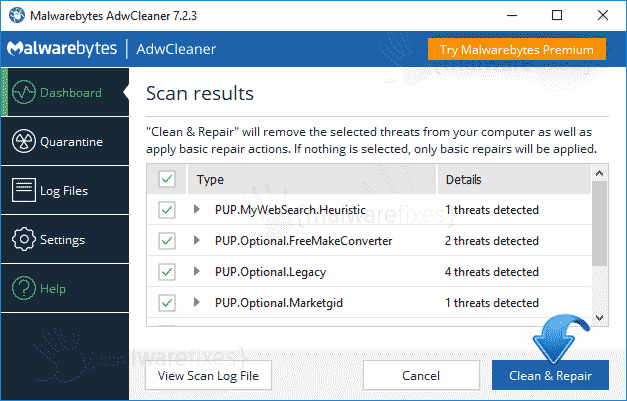The height and width of the screenshot is (401, 627).
Task: Select the PUP.MyWebSearch.Heuristic entry text
Action: 290,210
